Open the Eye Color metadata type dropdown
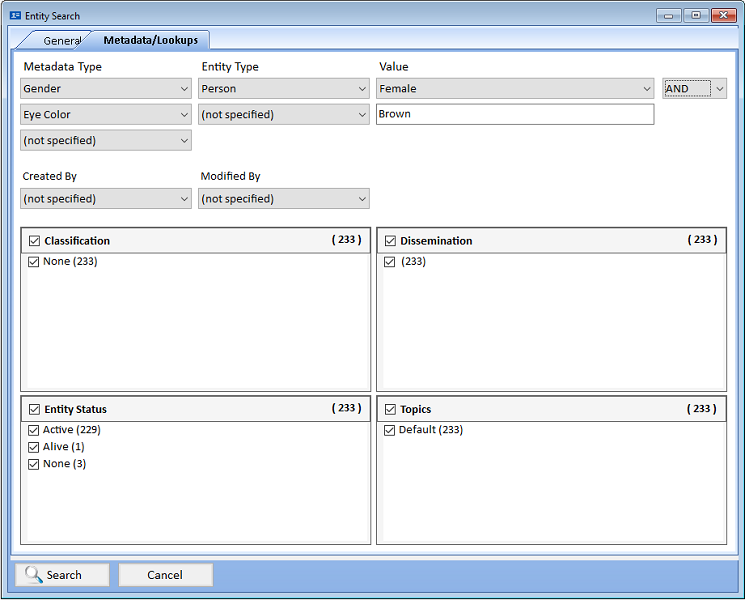745x600 pixels. click(x=106, y=114)
